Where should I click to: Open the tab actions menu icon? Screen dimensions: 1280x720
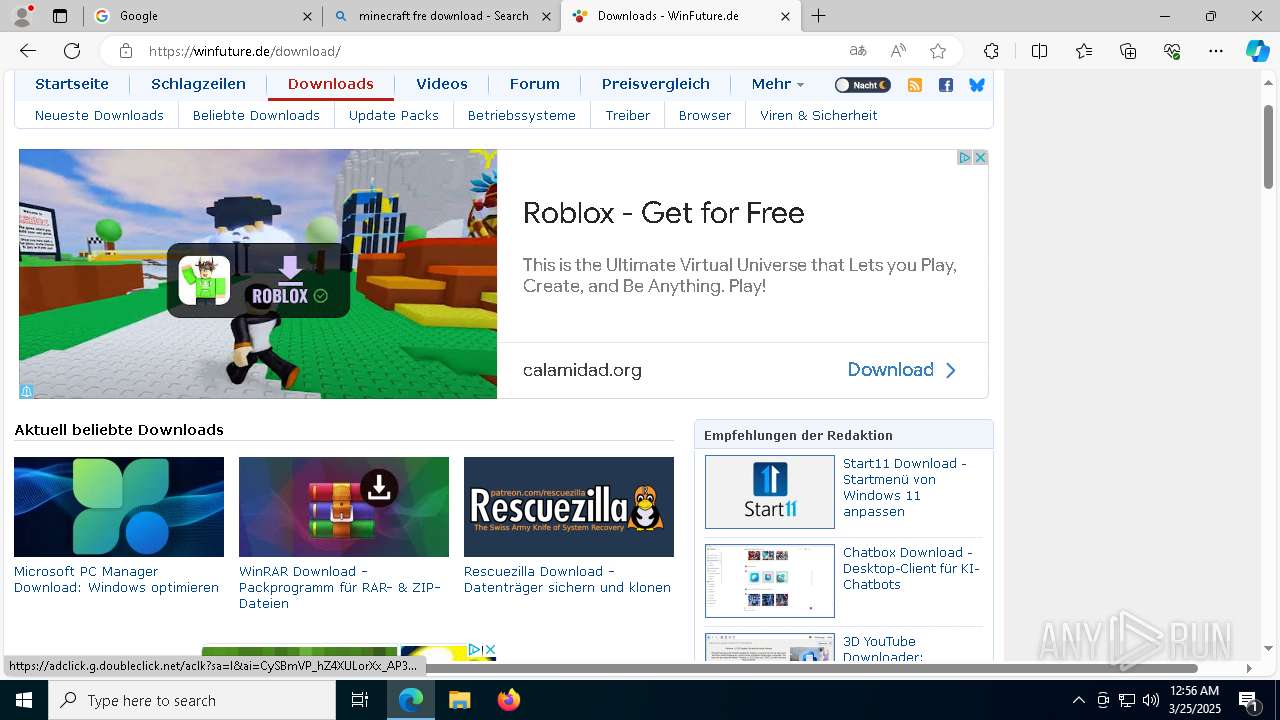point(60,16)
